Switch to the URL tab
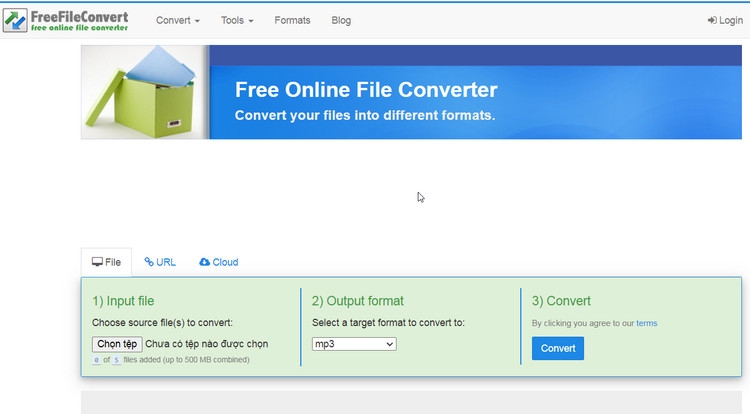750x414 pixels. tap(160, 262)
